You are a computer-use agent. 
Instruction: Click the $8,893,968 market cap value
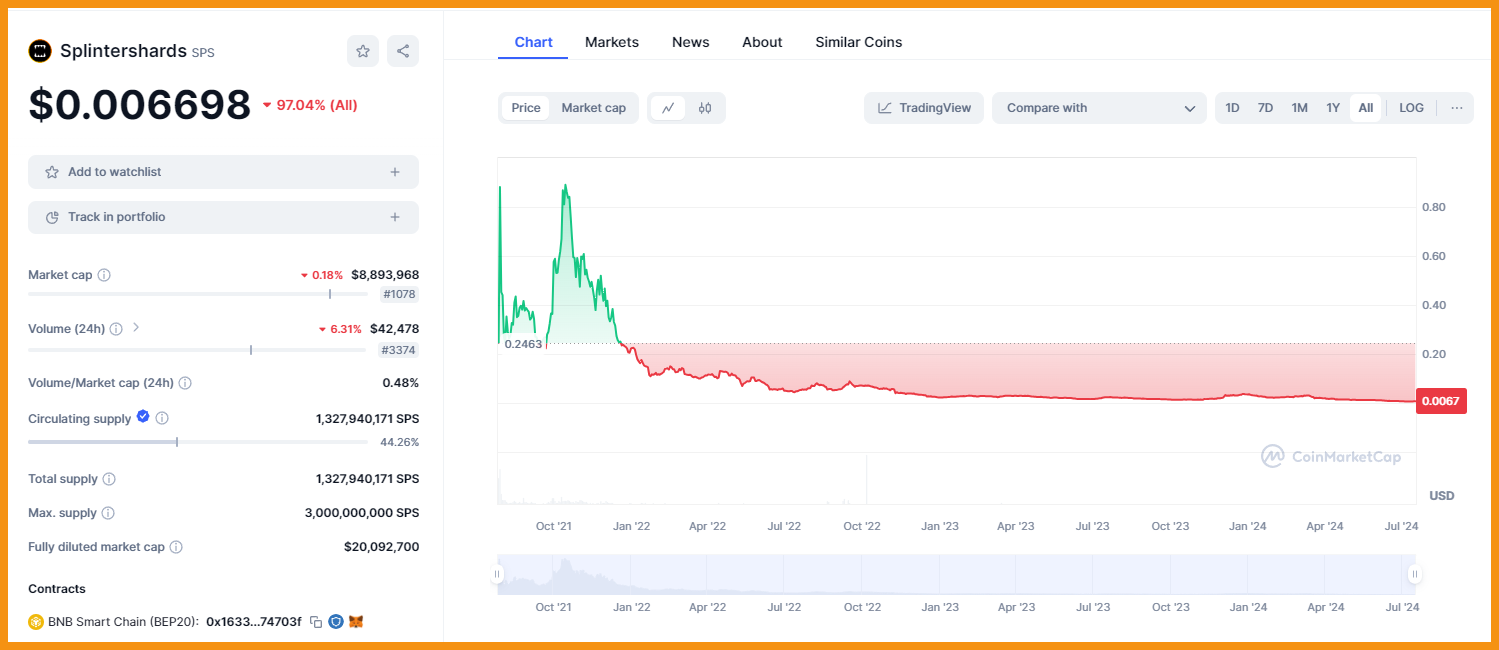[x=385, y=275]
